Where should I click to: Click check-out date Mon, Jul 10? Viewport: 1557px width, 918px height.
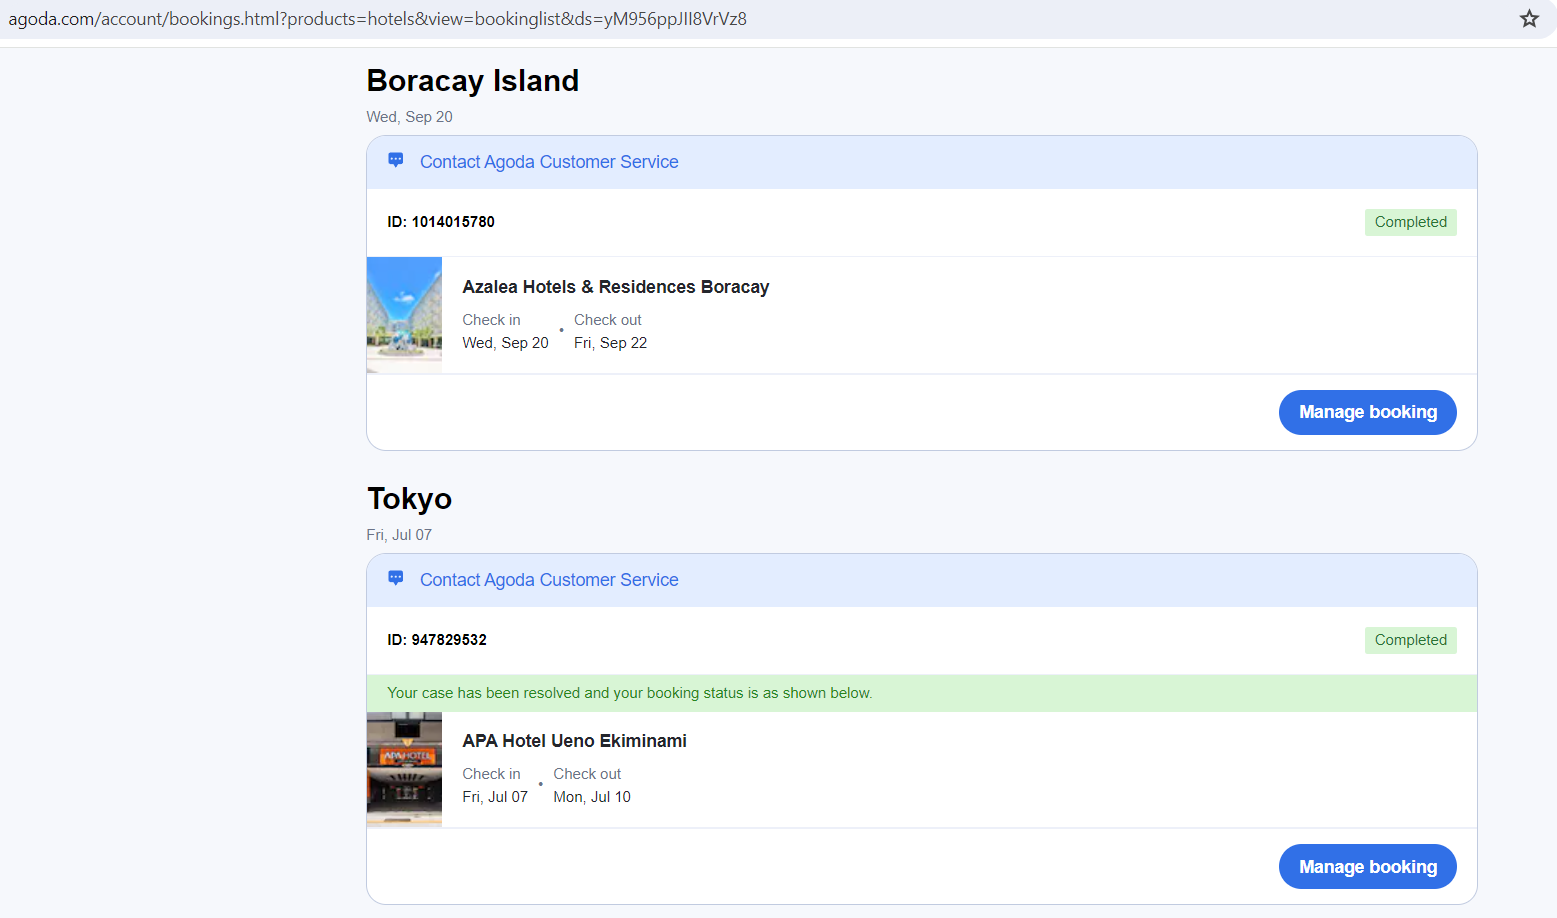click(x=592, y=797)
